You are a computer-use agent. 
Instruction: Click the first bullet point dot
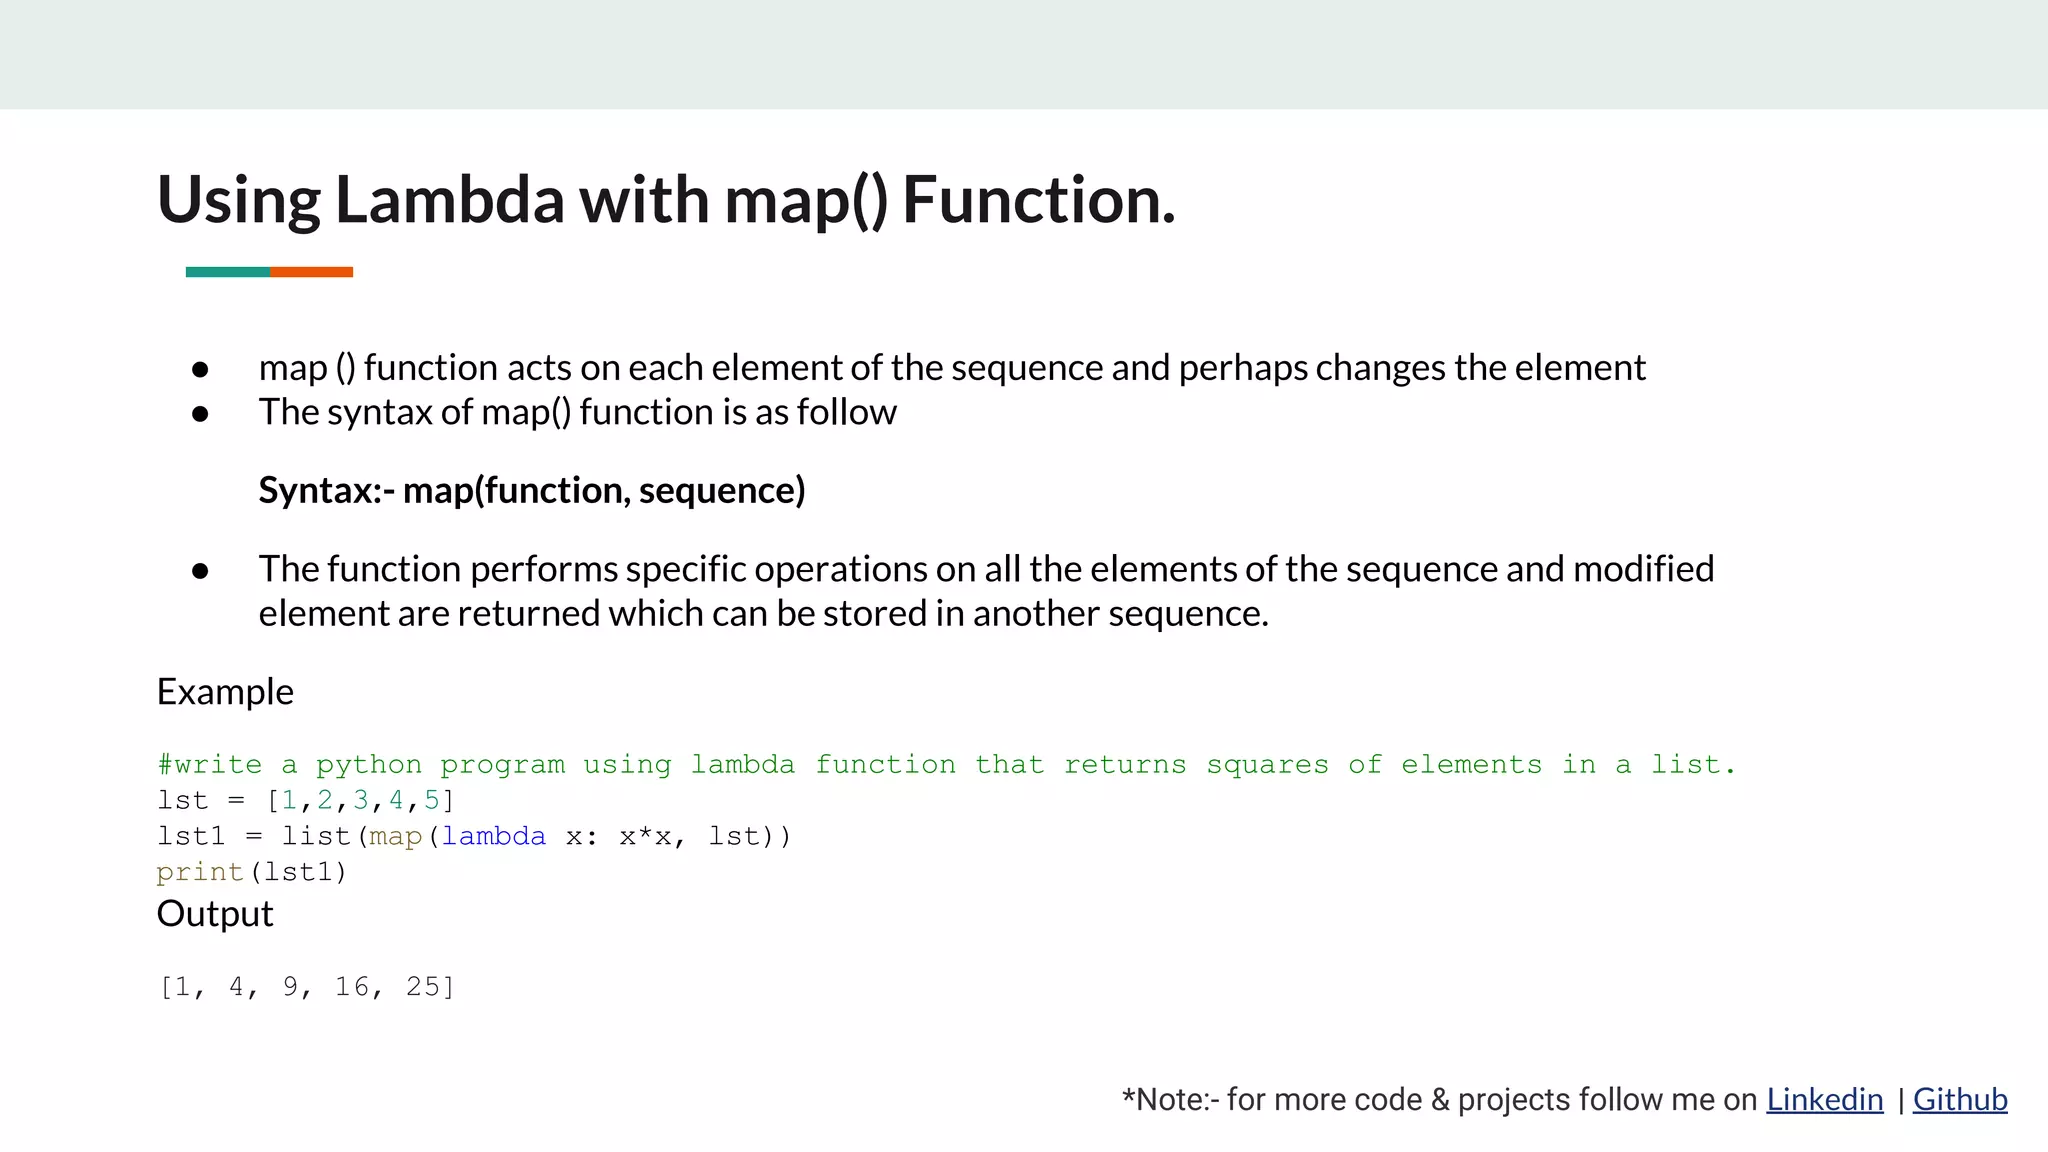click(200, 370)
